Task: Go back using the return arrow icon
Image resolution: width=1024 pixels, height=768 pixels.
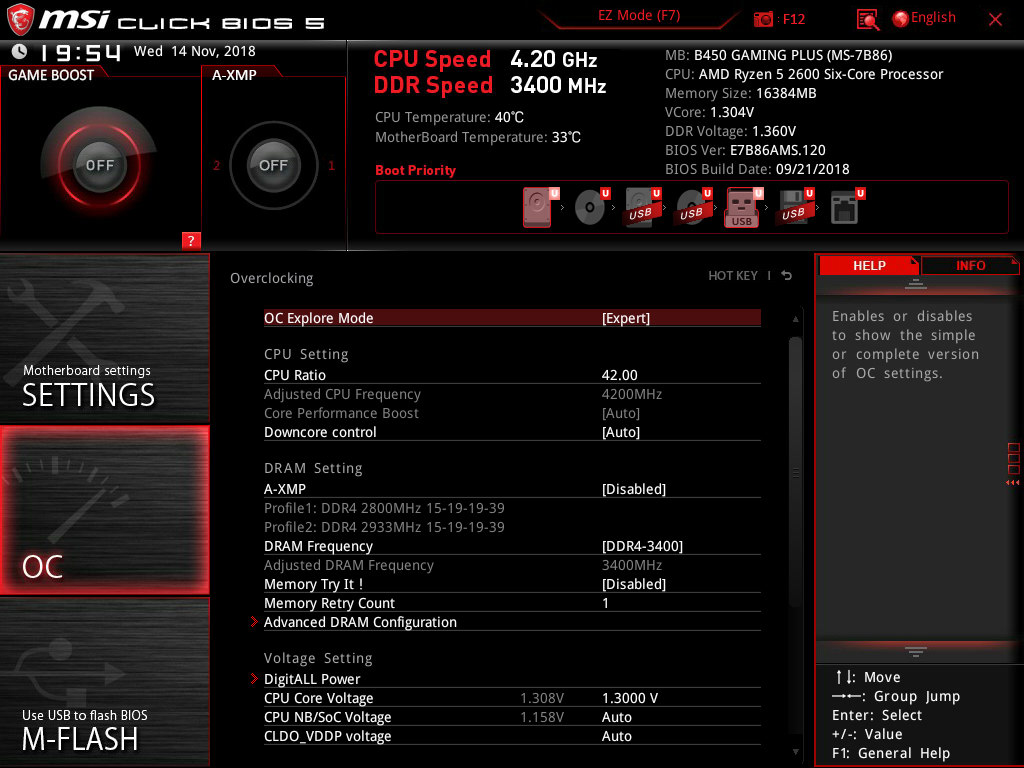Action: pos(787,276)
